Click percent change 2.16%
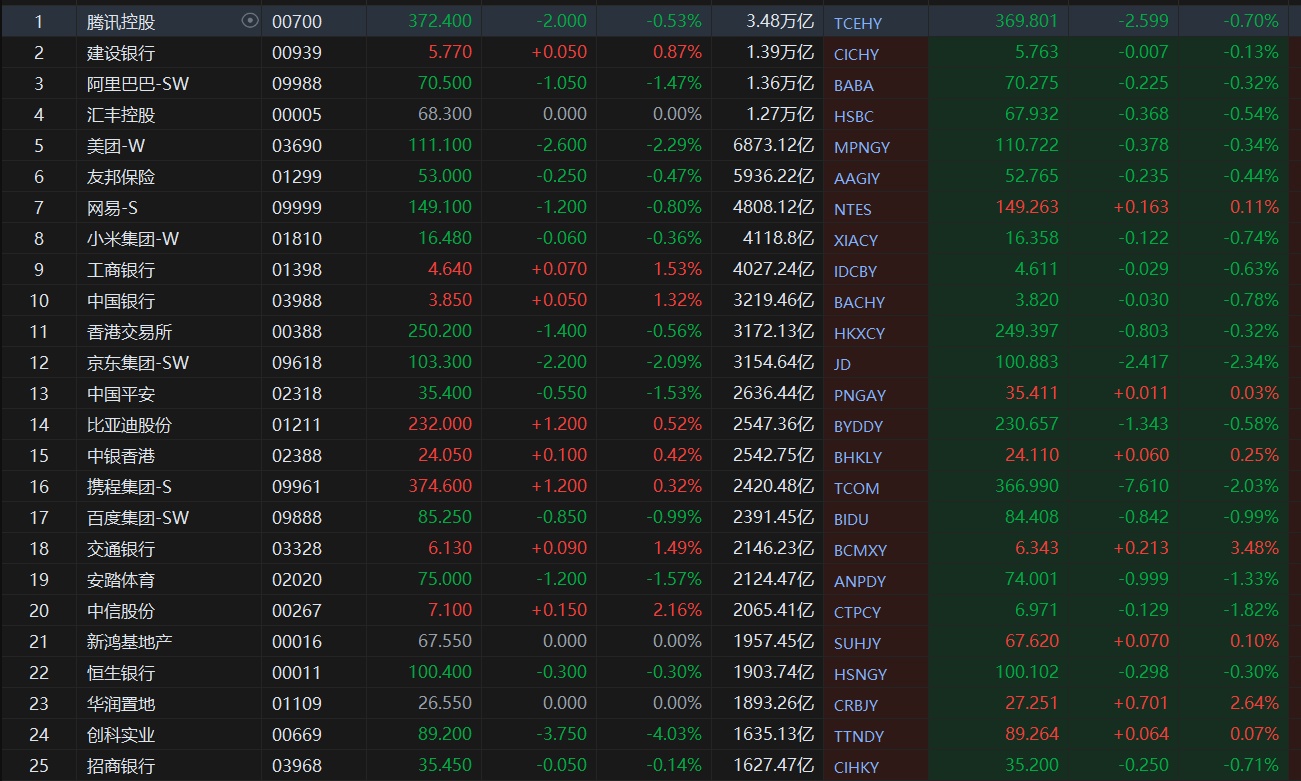 click(x=677, y=610)
